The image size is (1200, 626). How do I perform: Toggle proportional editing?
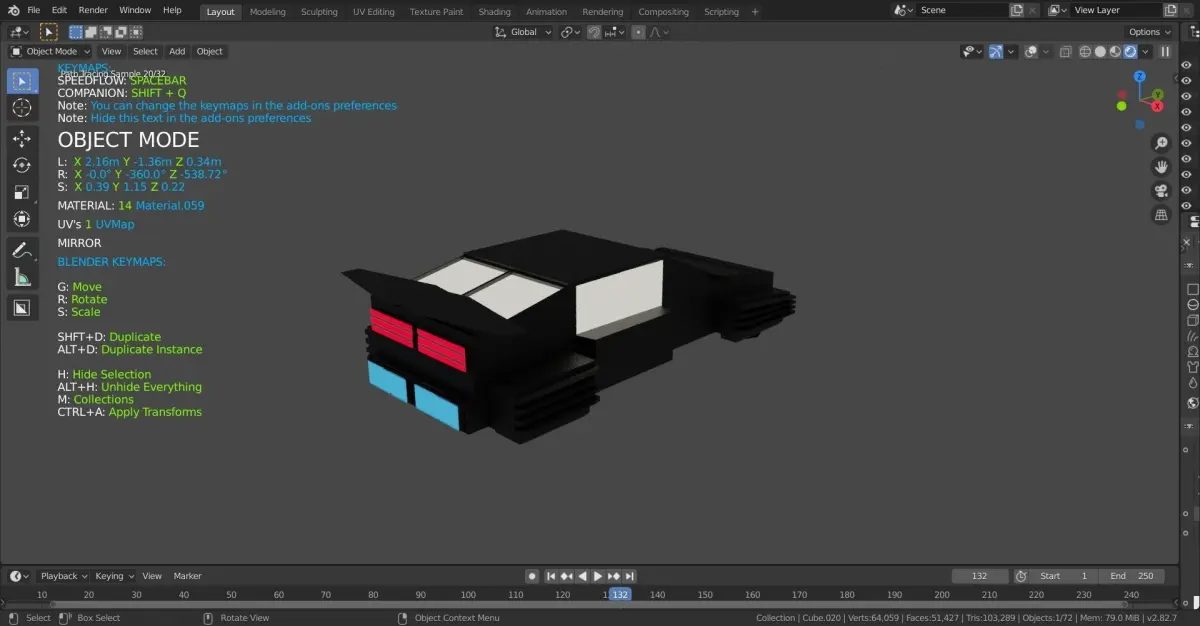638,32
